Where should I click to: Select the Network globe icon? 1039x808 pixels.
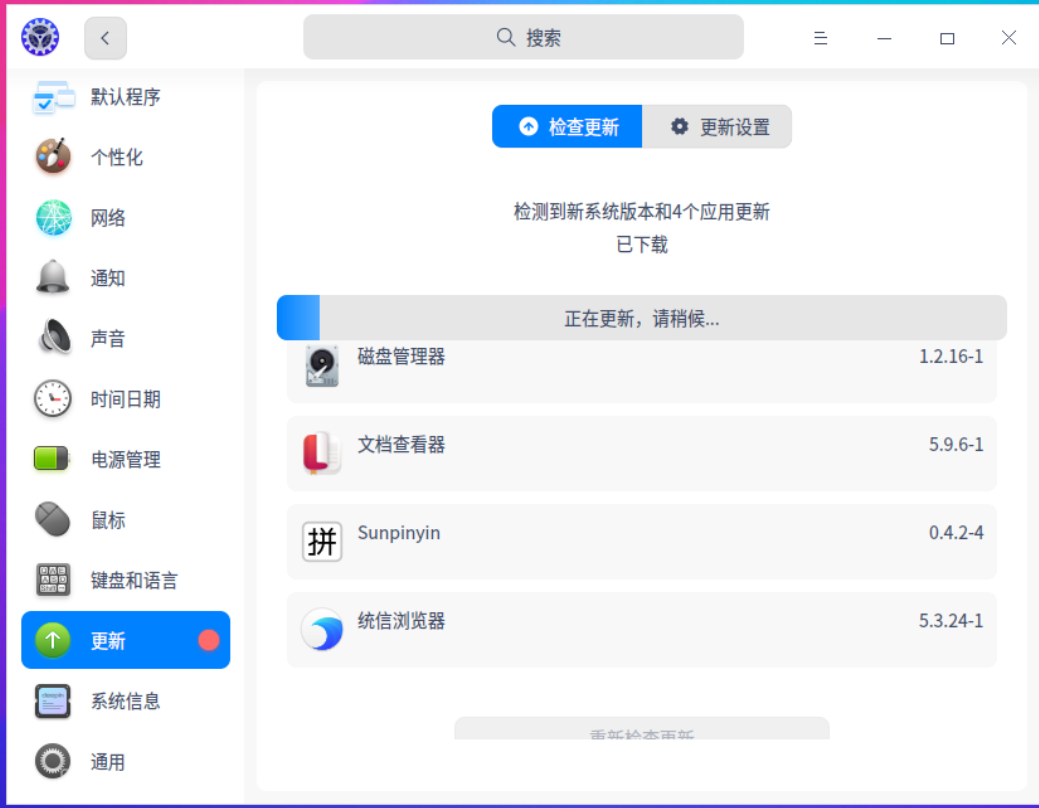click(x=53, y=217)
